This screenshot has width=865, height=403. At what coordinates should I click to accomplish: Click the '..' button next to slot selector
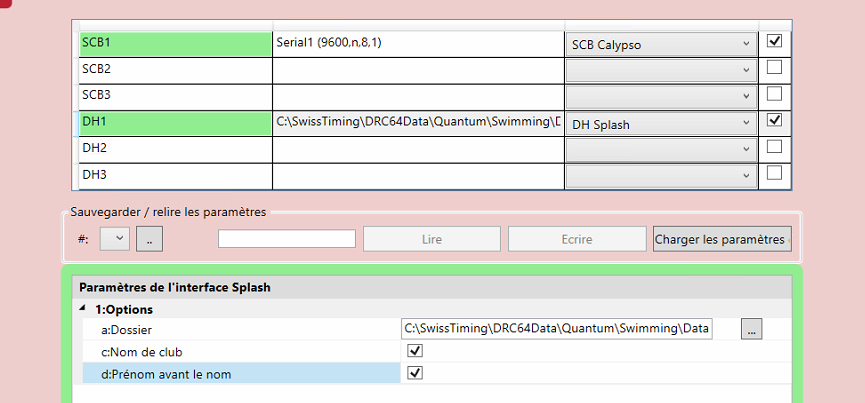coord(149,239)
